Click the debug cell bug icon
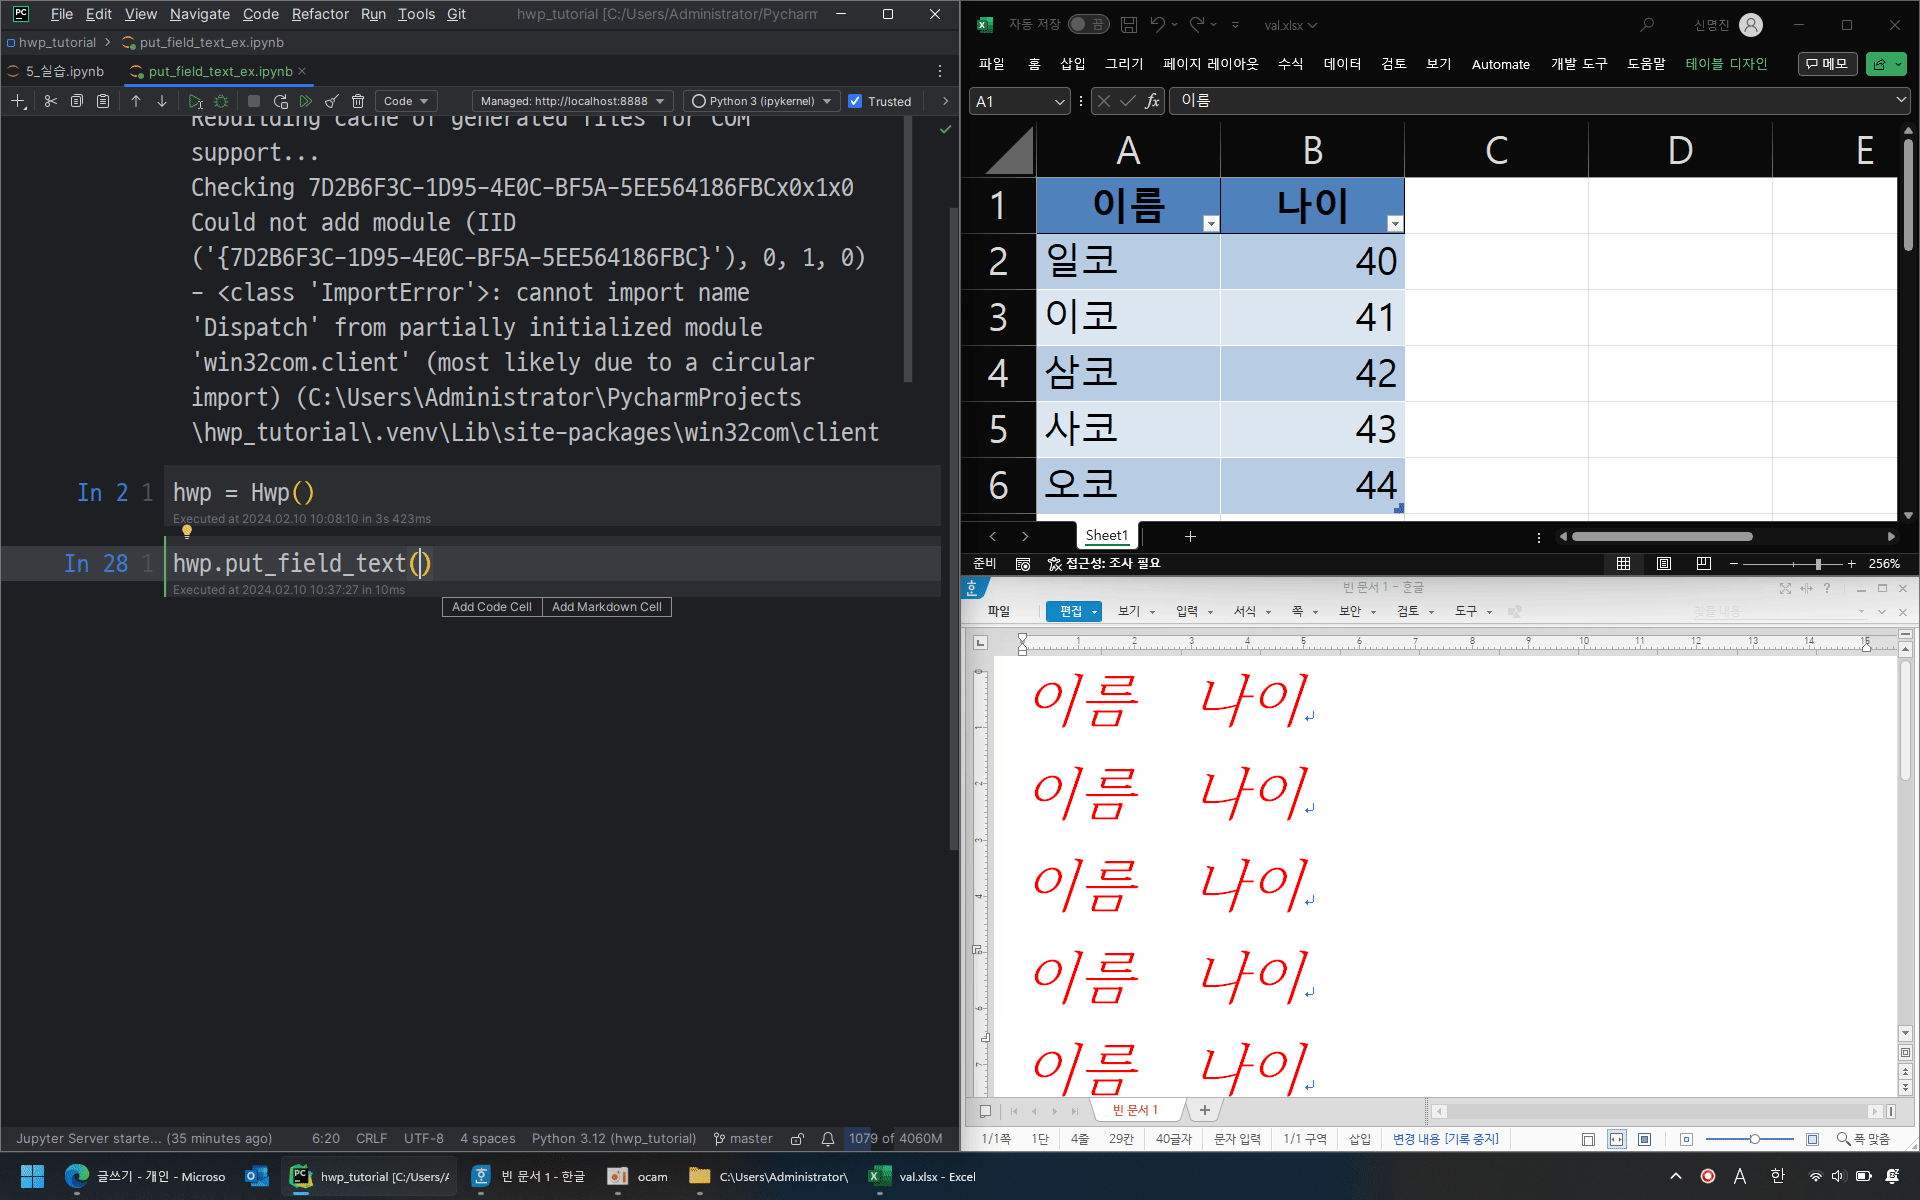The image size is (1920, 1200). coord(221,101)
